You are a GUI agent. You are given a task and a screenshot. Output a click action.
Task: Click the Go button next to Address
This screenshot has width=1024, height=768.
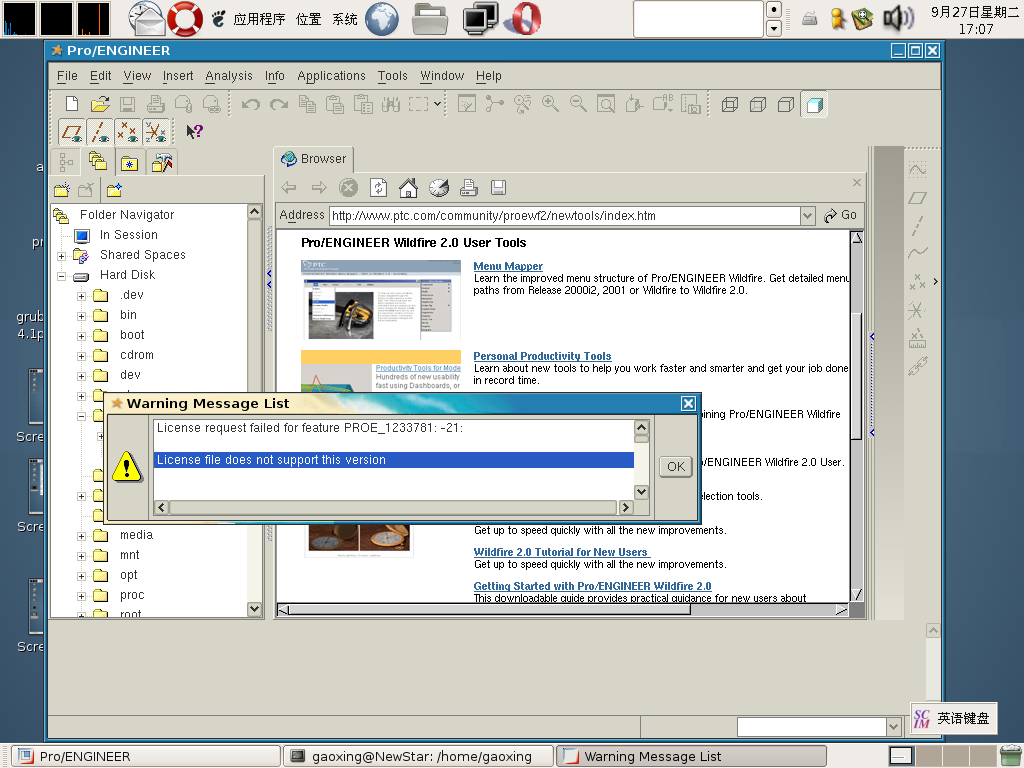(840, 215)
